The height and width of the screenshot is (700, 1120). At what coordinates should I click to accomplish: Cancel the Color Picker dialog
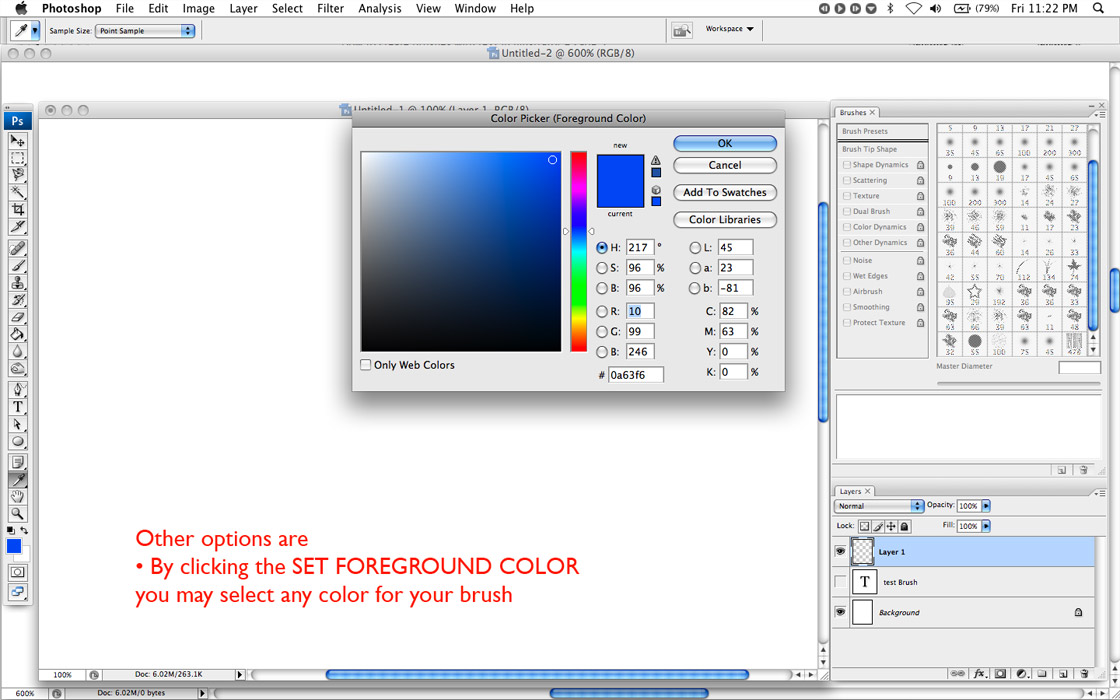[725, 165]
